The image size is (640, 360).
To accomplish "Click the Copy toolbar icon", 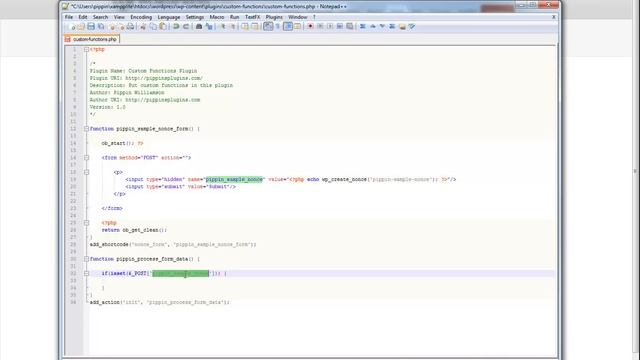I will click(153, 27).
